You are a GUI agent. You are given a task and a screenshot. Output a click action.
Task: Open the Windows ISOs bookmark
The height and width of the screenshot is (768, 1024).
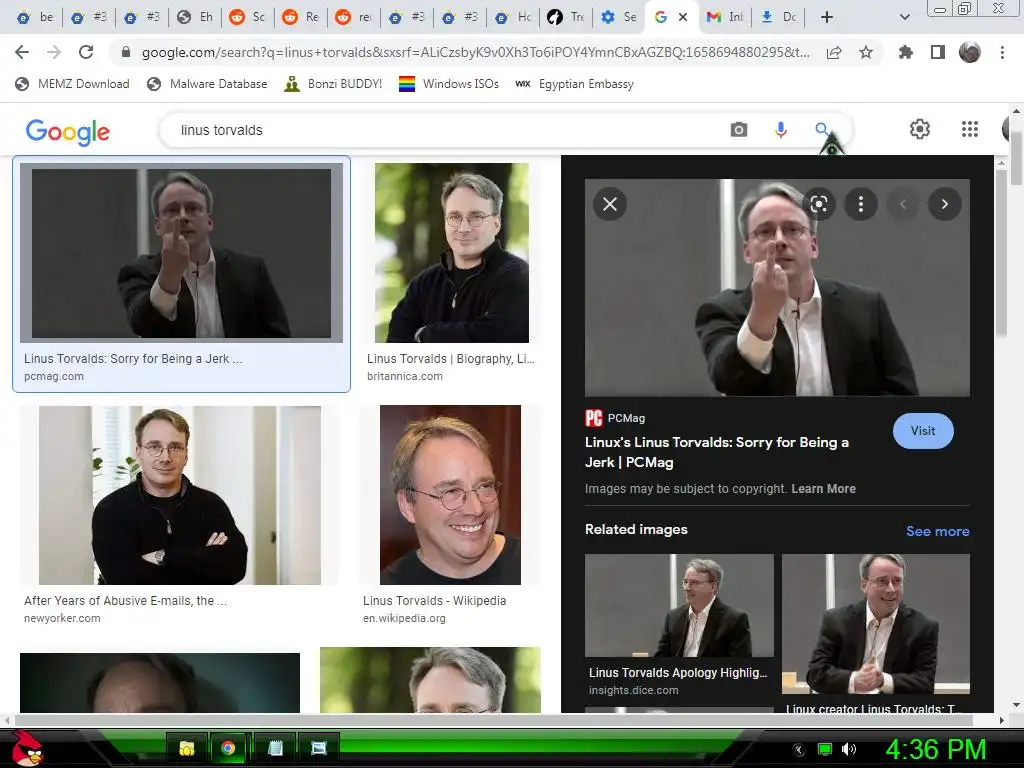449,84
